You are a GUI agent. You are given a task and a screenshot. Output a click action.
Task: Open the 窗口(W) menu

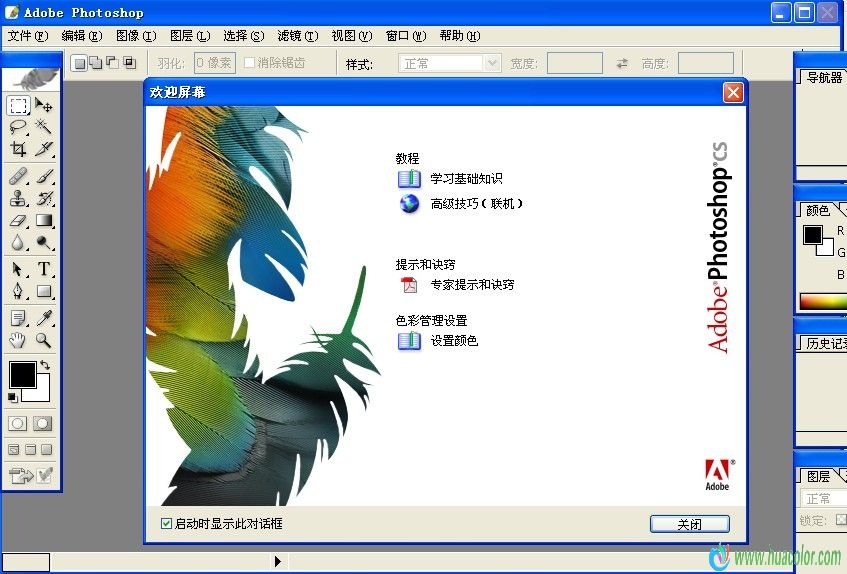click(x=406, y=36)
